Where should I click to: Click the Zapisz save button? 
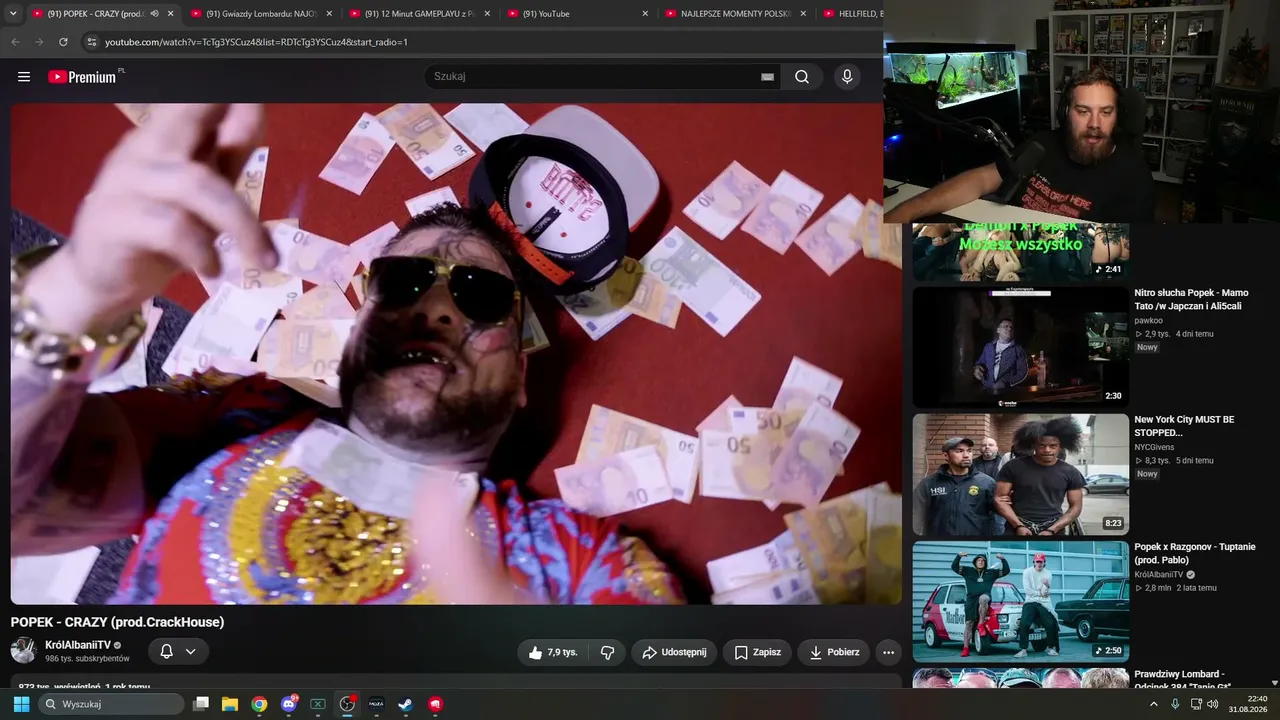tap(757, 652)
